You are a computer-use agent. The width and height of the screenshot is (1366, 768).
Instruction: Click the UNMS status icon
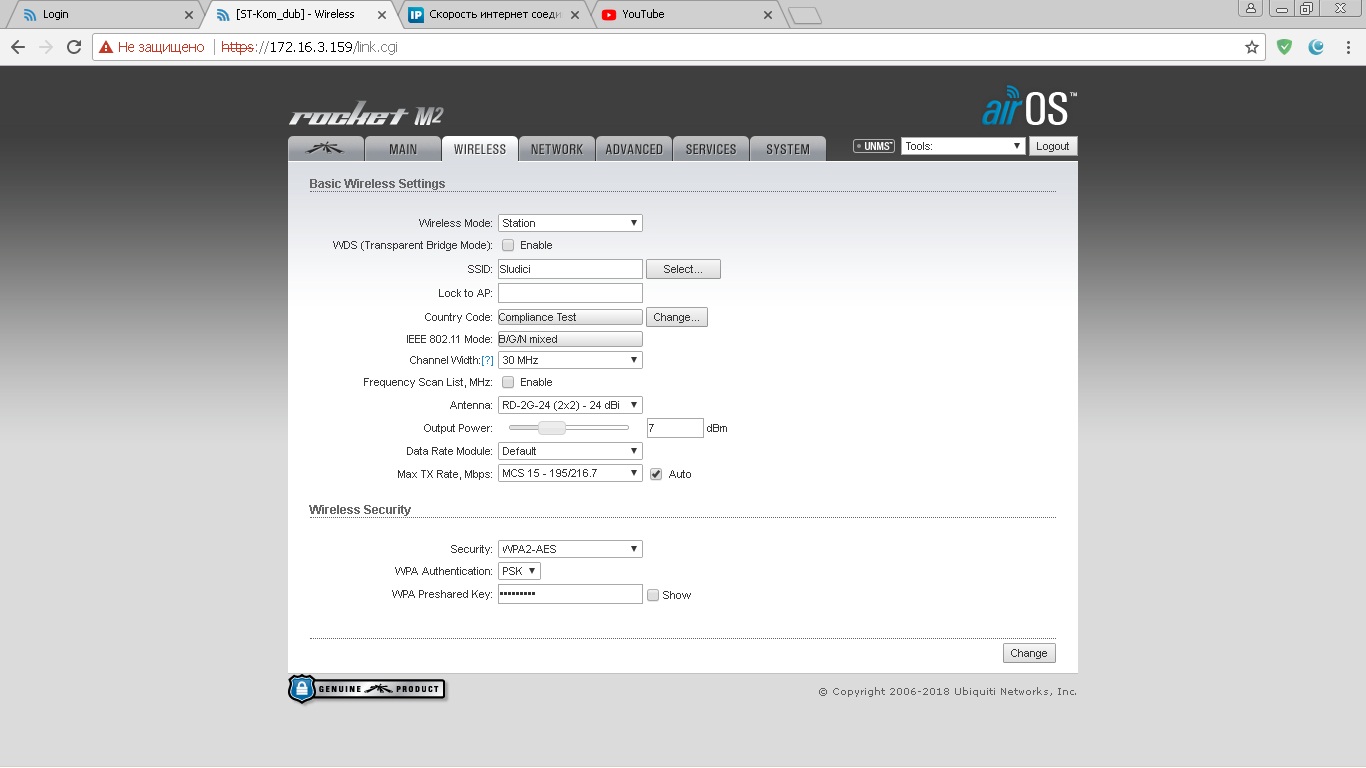873,146
